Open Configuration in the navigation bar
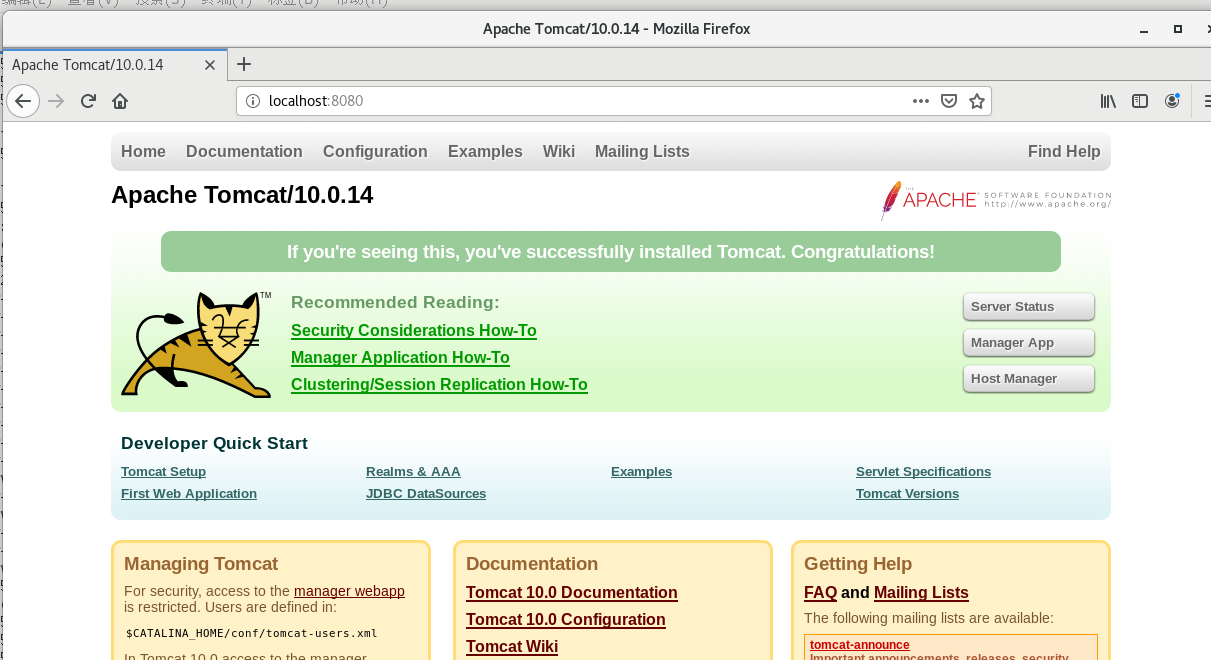The width and height of the screenshot is (1211, 660). point(375,152)
